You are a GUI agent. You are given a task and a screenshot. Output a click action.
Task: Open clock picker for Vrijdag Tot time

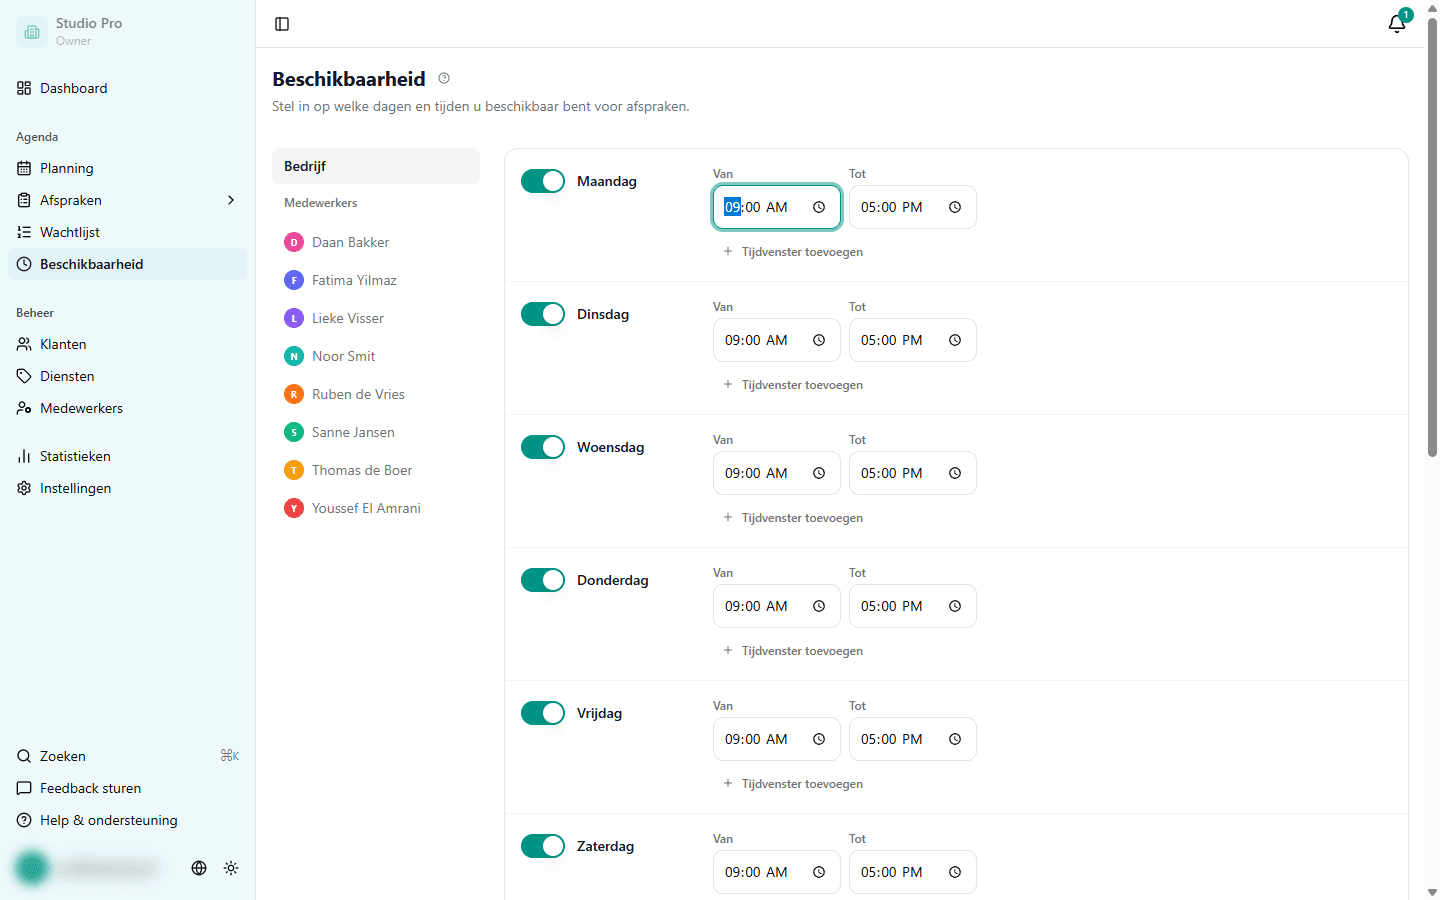click(955, 739)
